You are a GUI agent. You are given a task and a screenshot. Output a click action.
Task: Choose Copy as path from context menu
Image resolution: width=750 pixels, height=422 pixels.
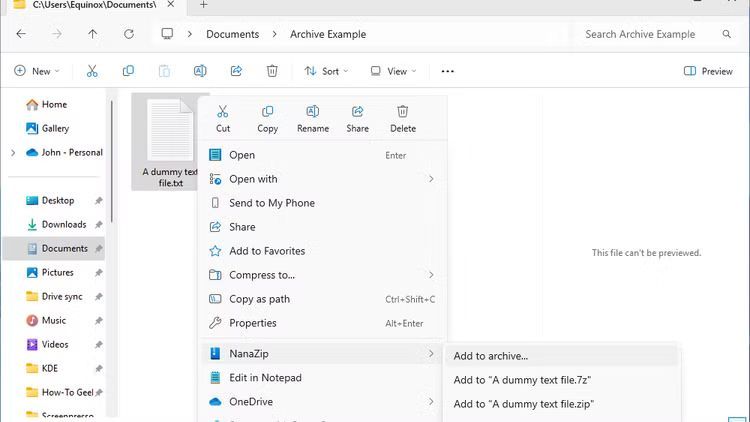[259, 299]
